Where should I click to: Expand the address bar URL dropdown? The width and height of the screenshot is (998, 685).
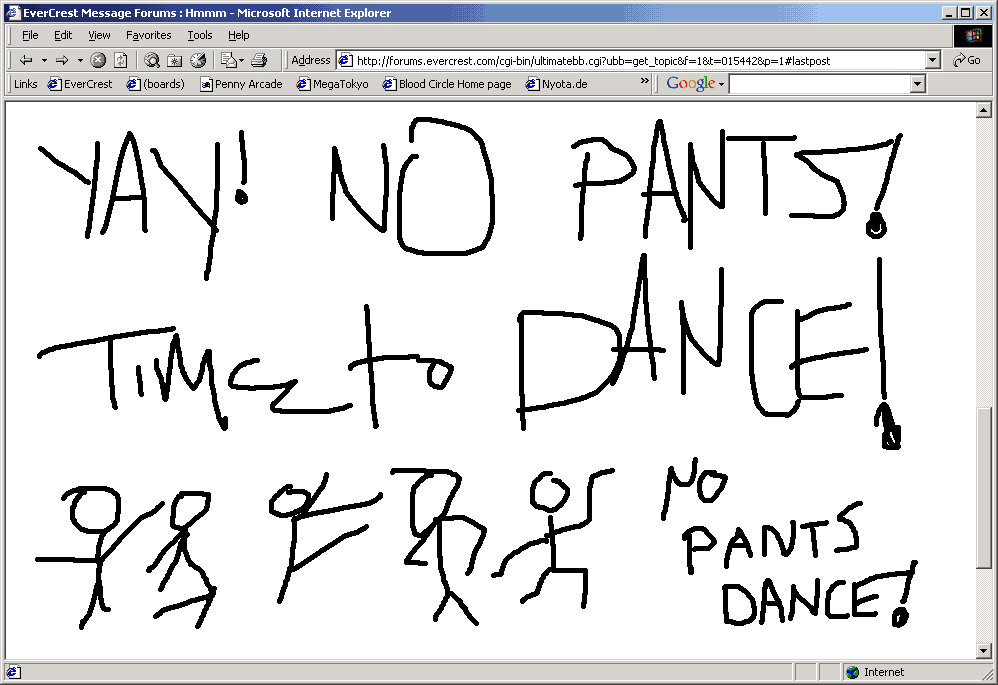(932, 60)
